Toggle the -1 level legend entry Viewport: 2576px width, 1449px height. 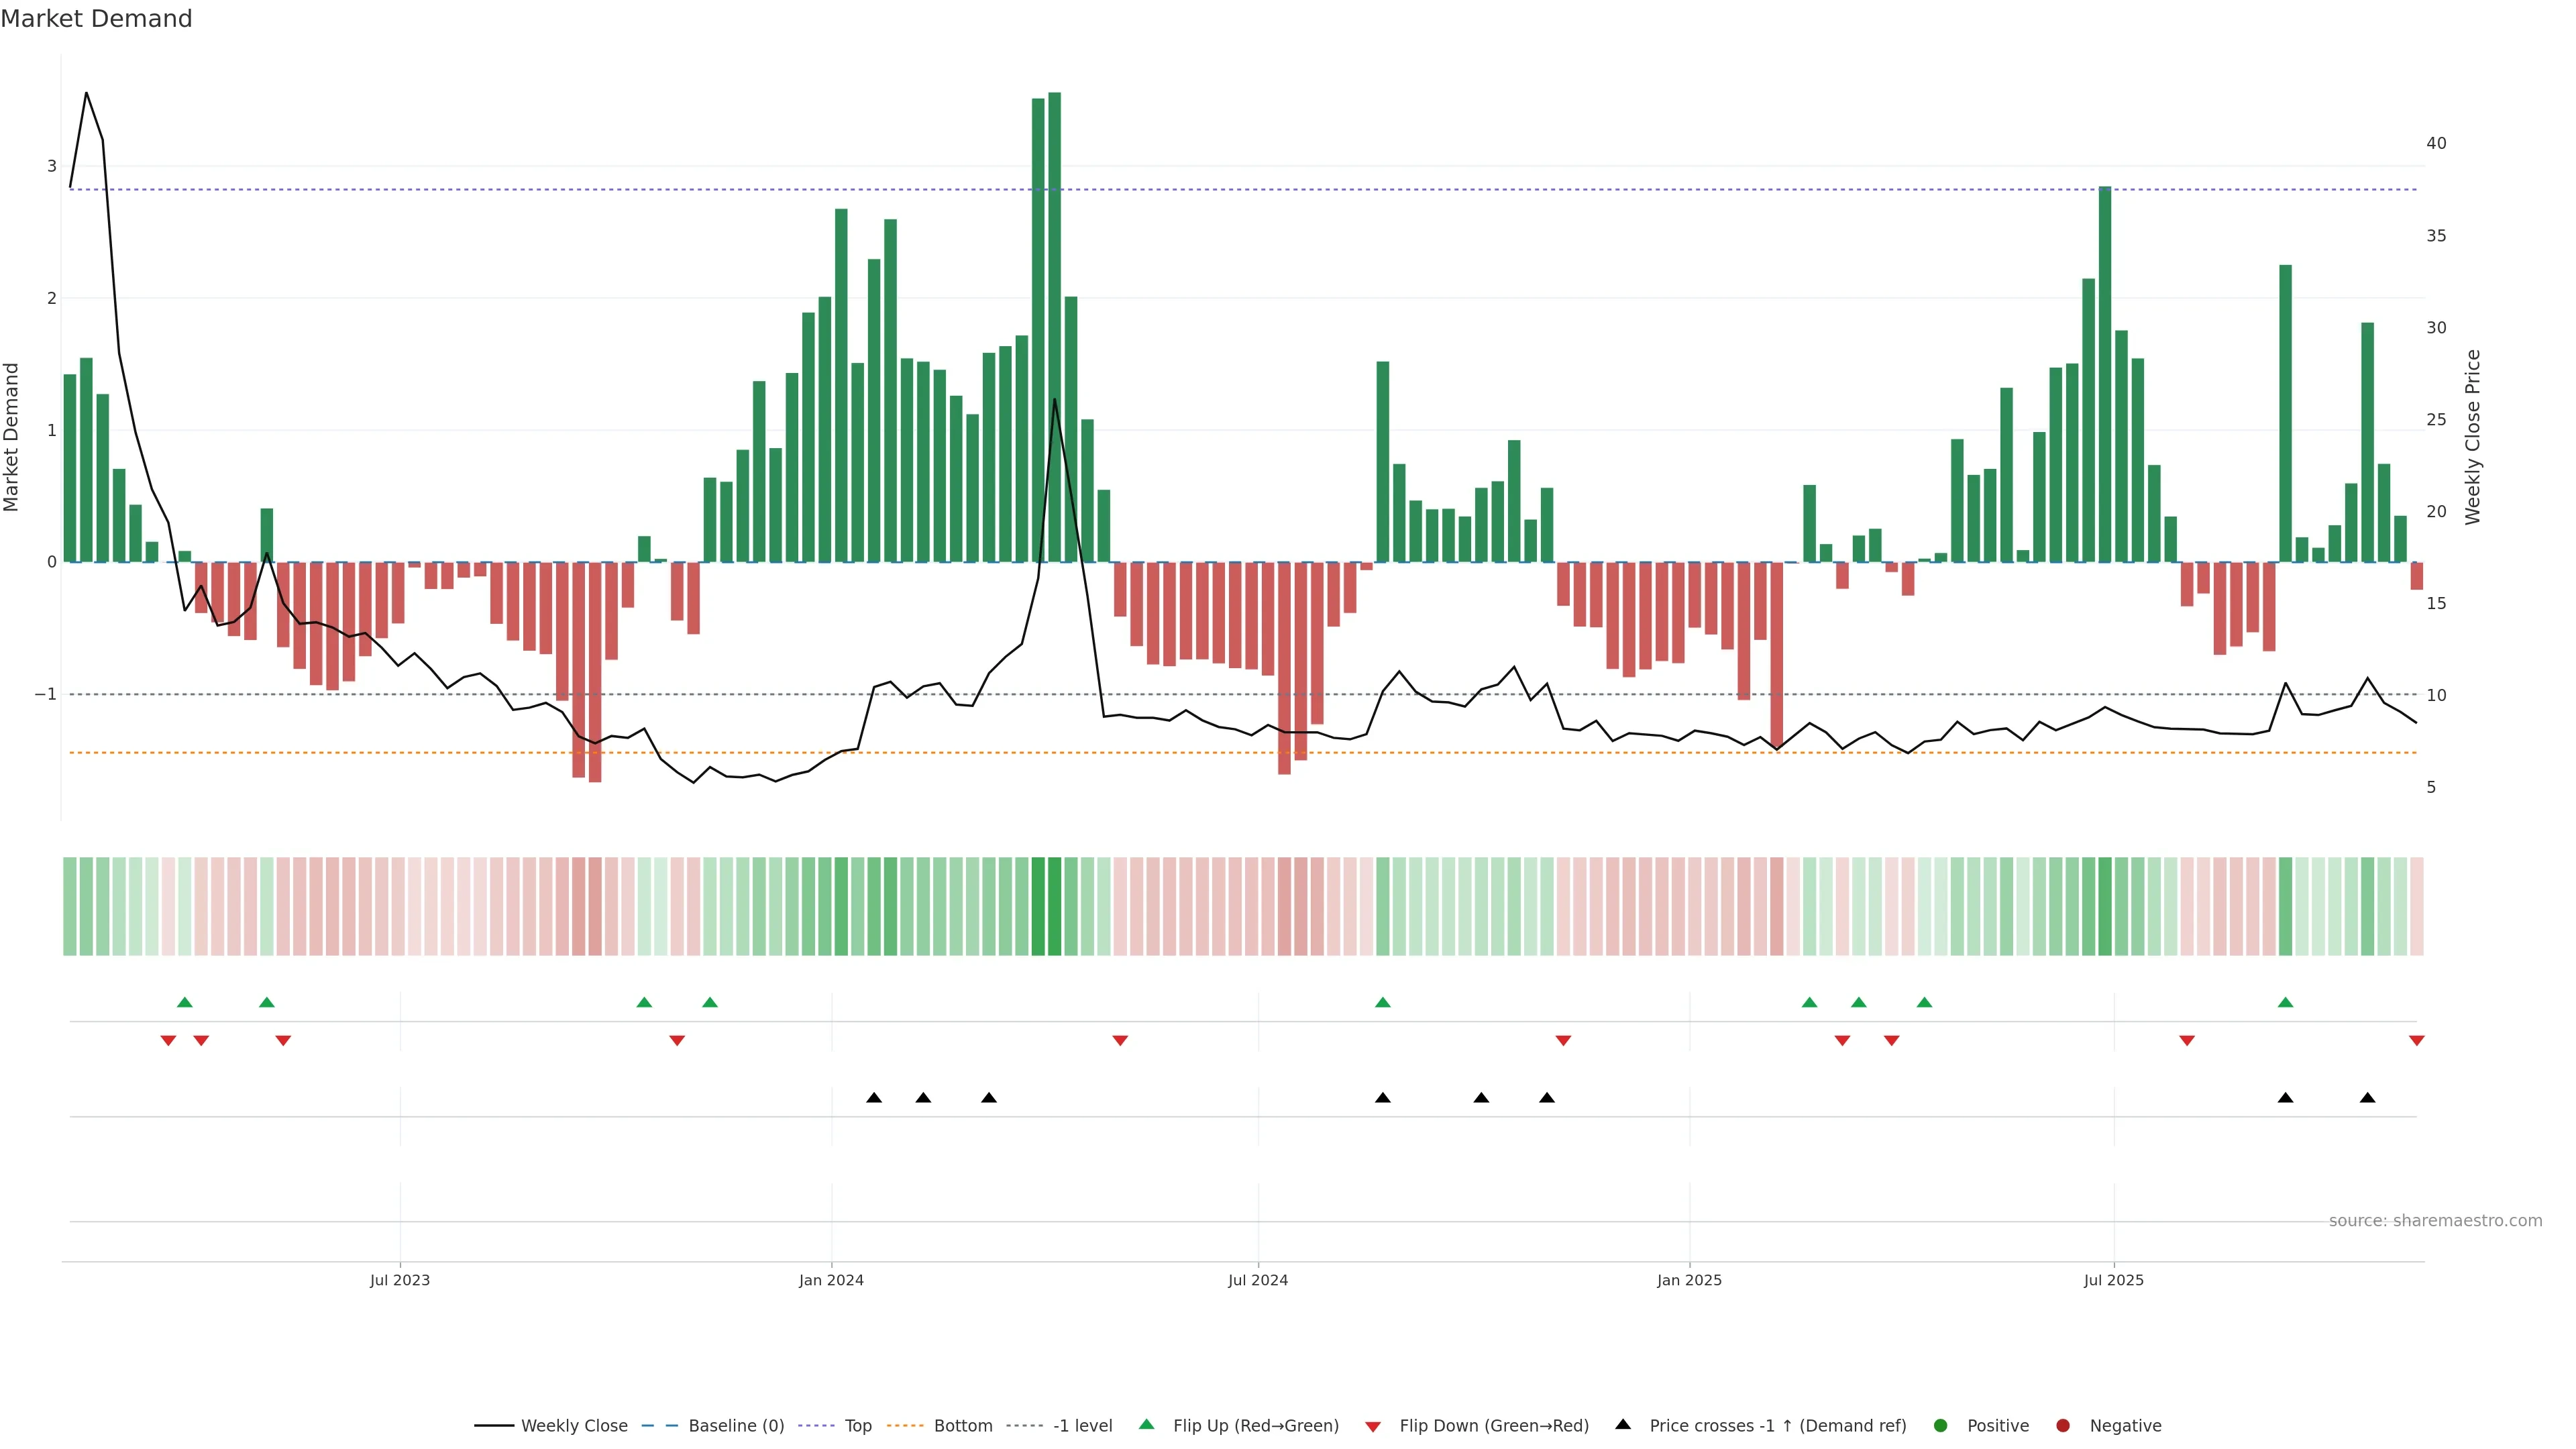[x=1082, y=1426]
